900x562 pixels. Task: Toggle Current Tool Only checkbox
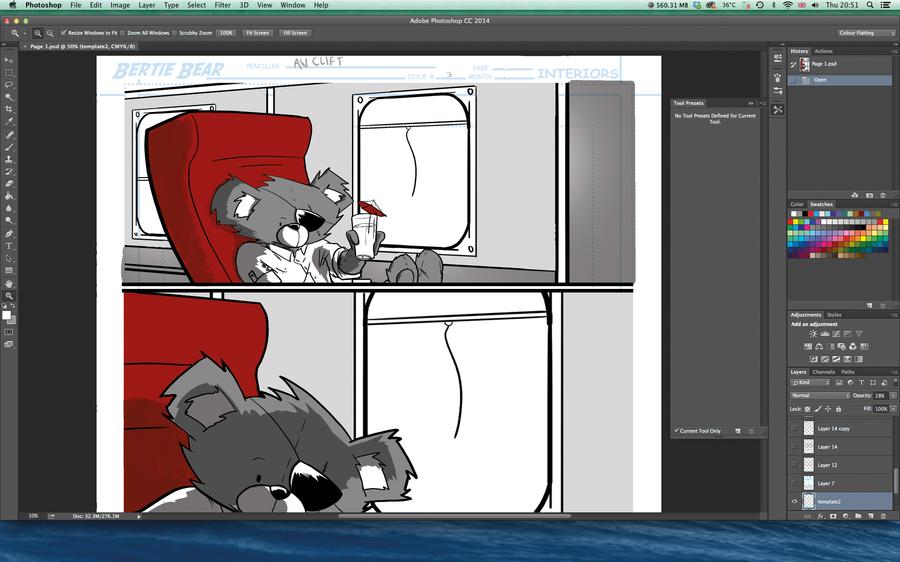677,431
